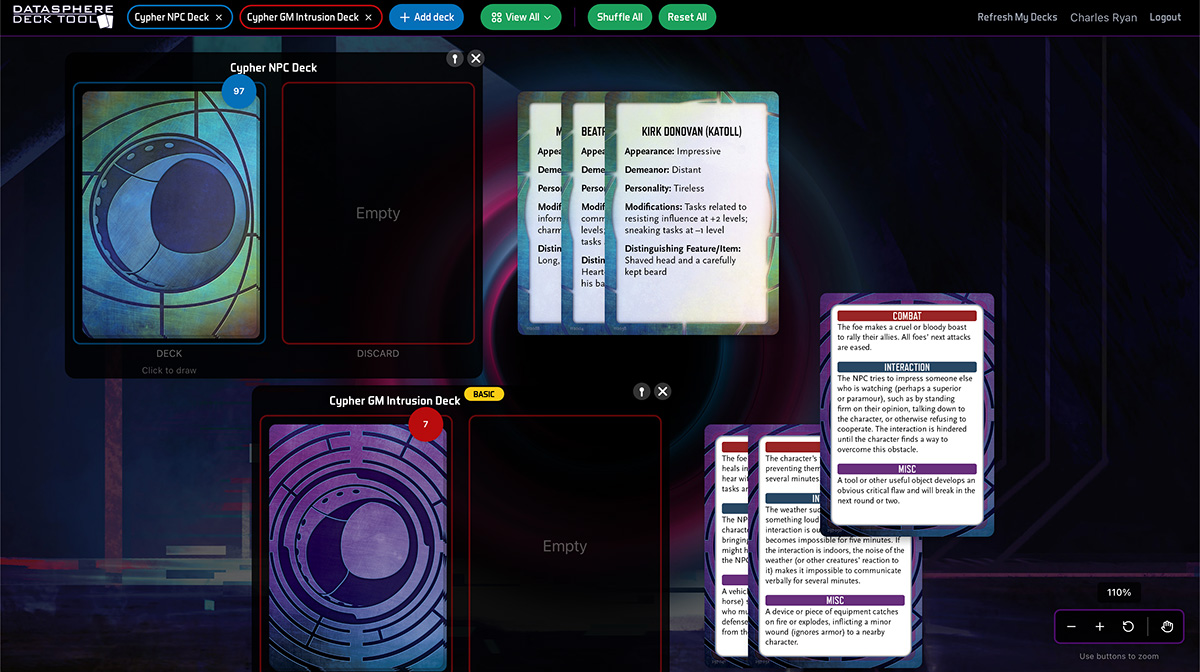Select intrusion card mentioning a tool breaking soon

(907, 414)
